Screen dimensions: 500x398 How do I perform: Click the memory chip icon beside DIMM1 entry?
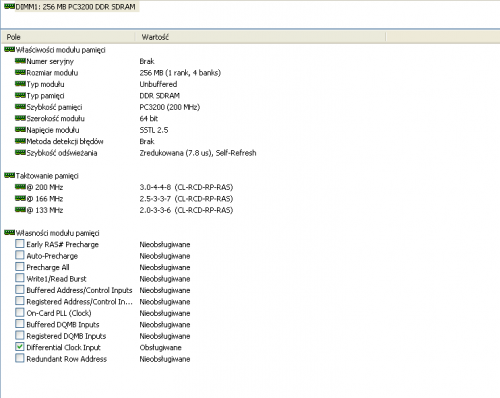(x=9, y=6)
